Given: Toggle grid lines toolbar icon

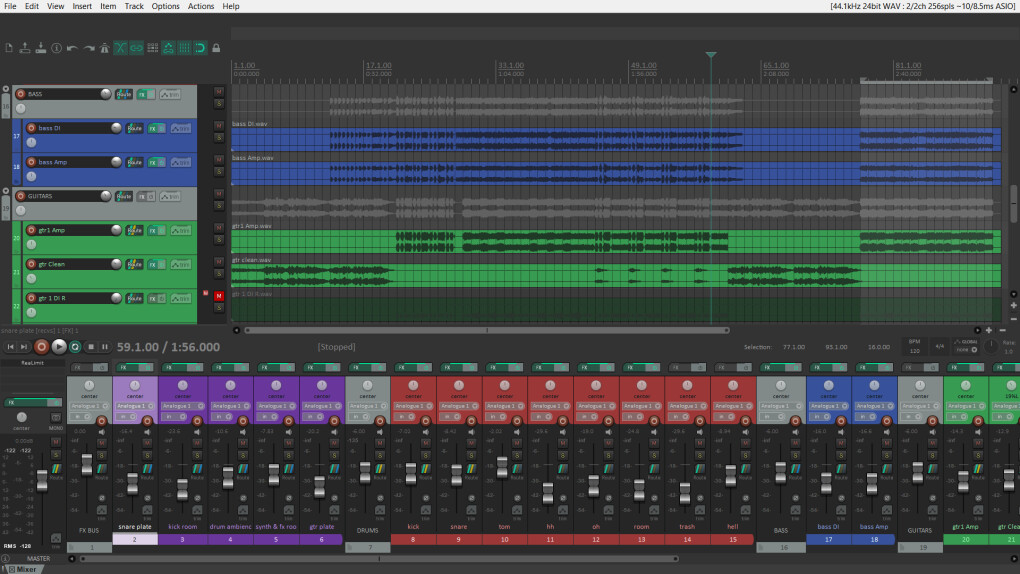Looking at the screenshot, I should click(x=184, y=48).
